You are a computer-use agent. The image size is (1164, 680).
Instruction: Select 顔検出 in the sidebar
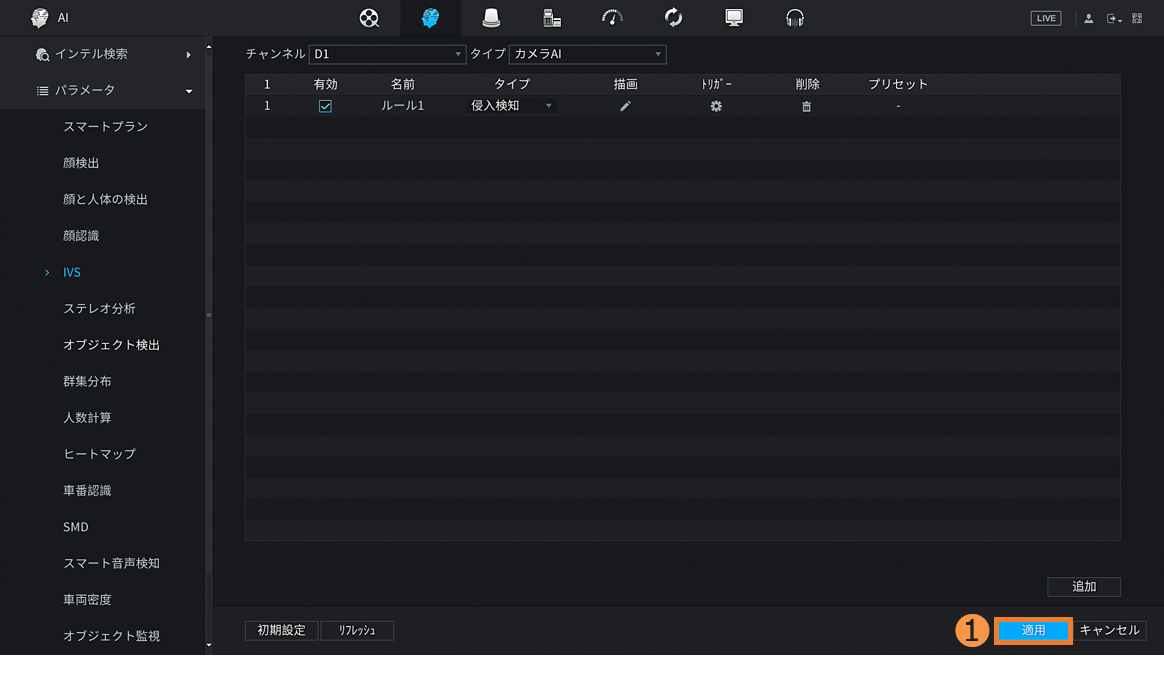click(81, 163)
